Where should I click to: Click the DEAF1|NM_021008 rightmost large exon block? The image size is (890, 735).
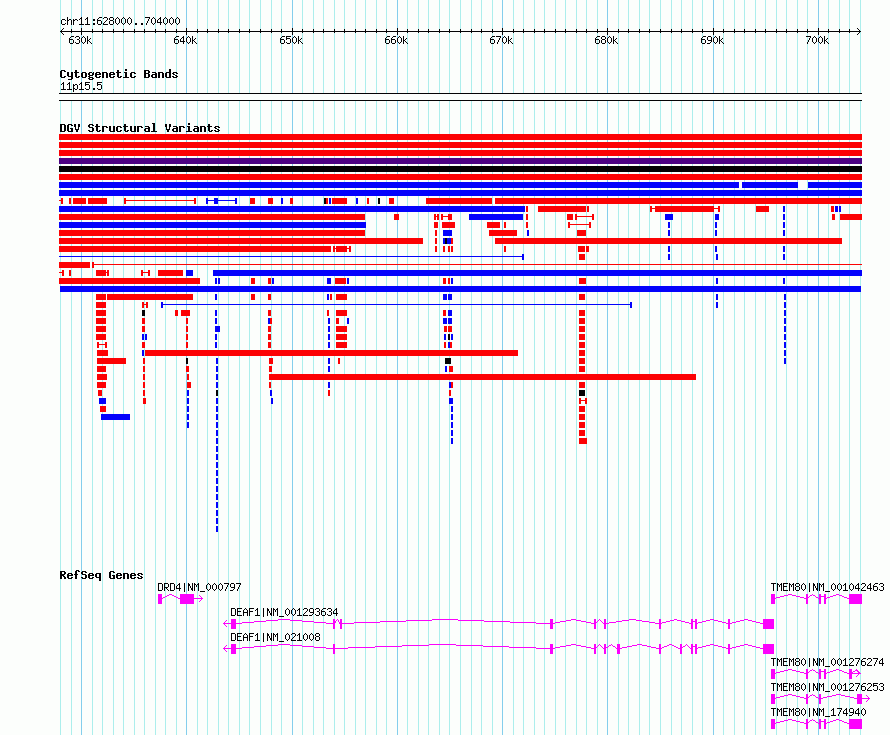click(769, 649)
